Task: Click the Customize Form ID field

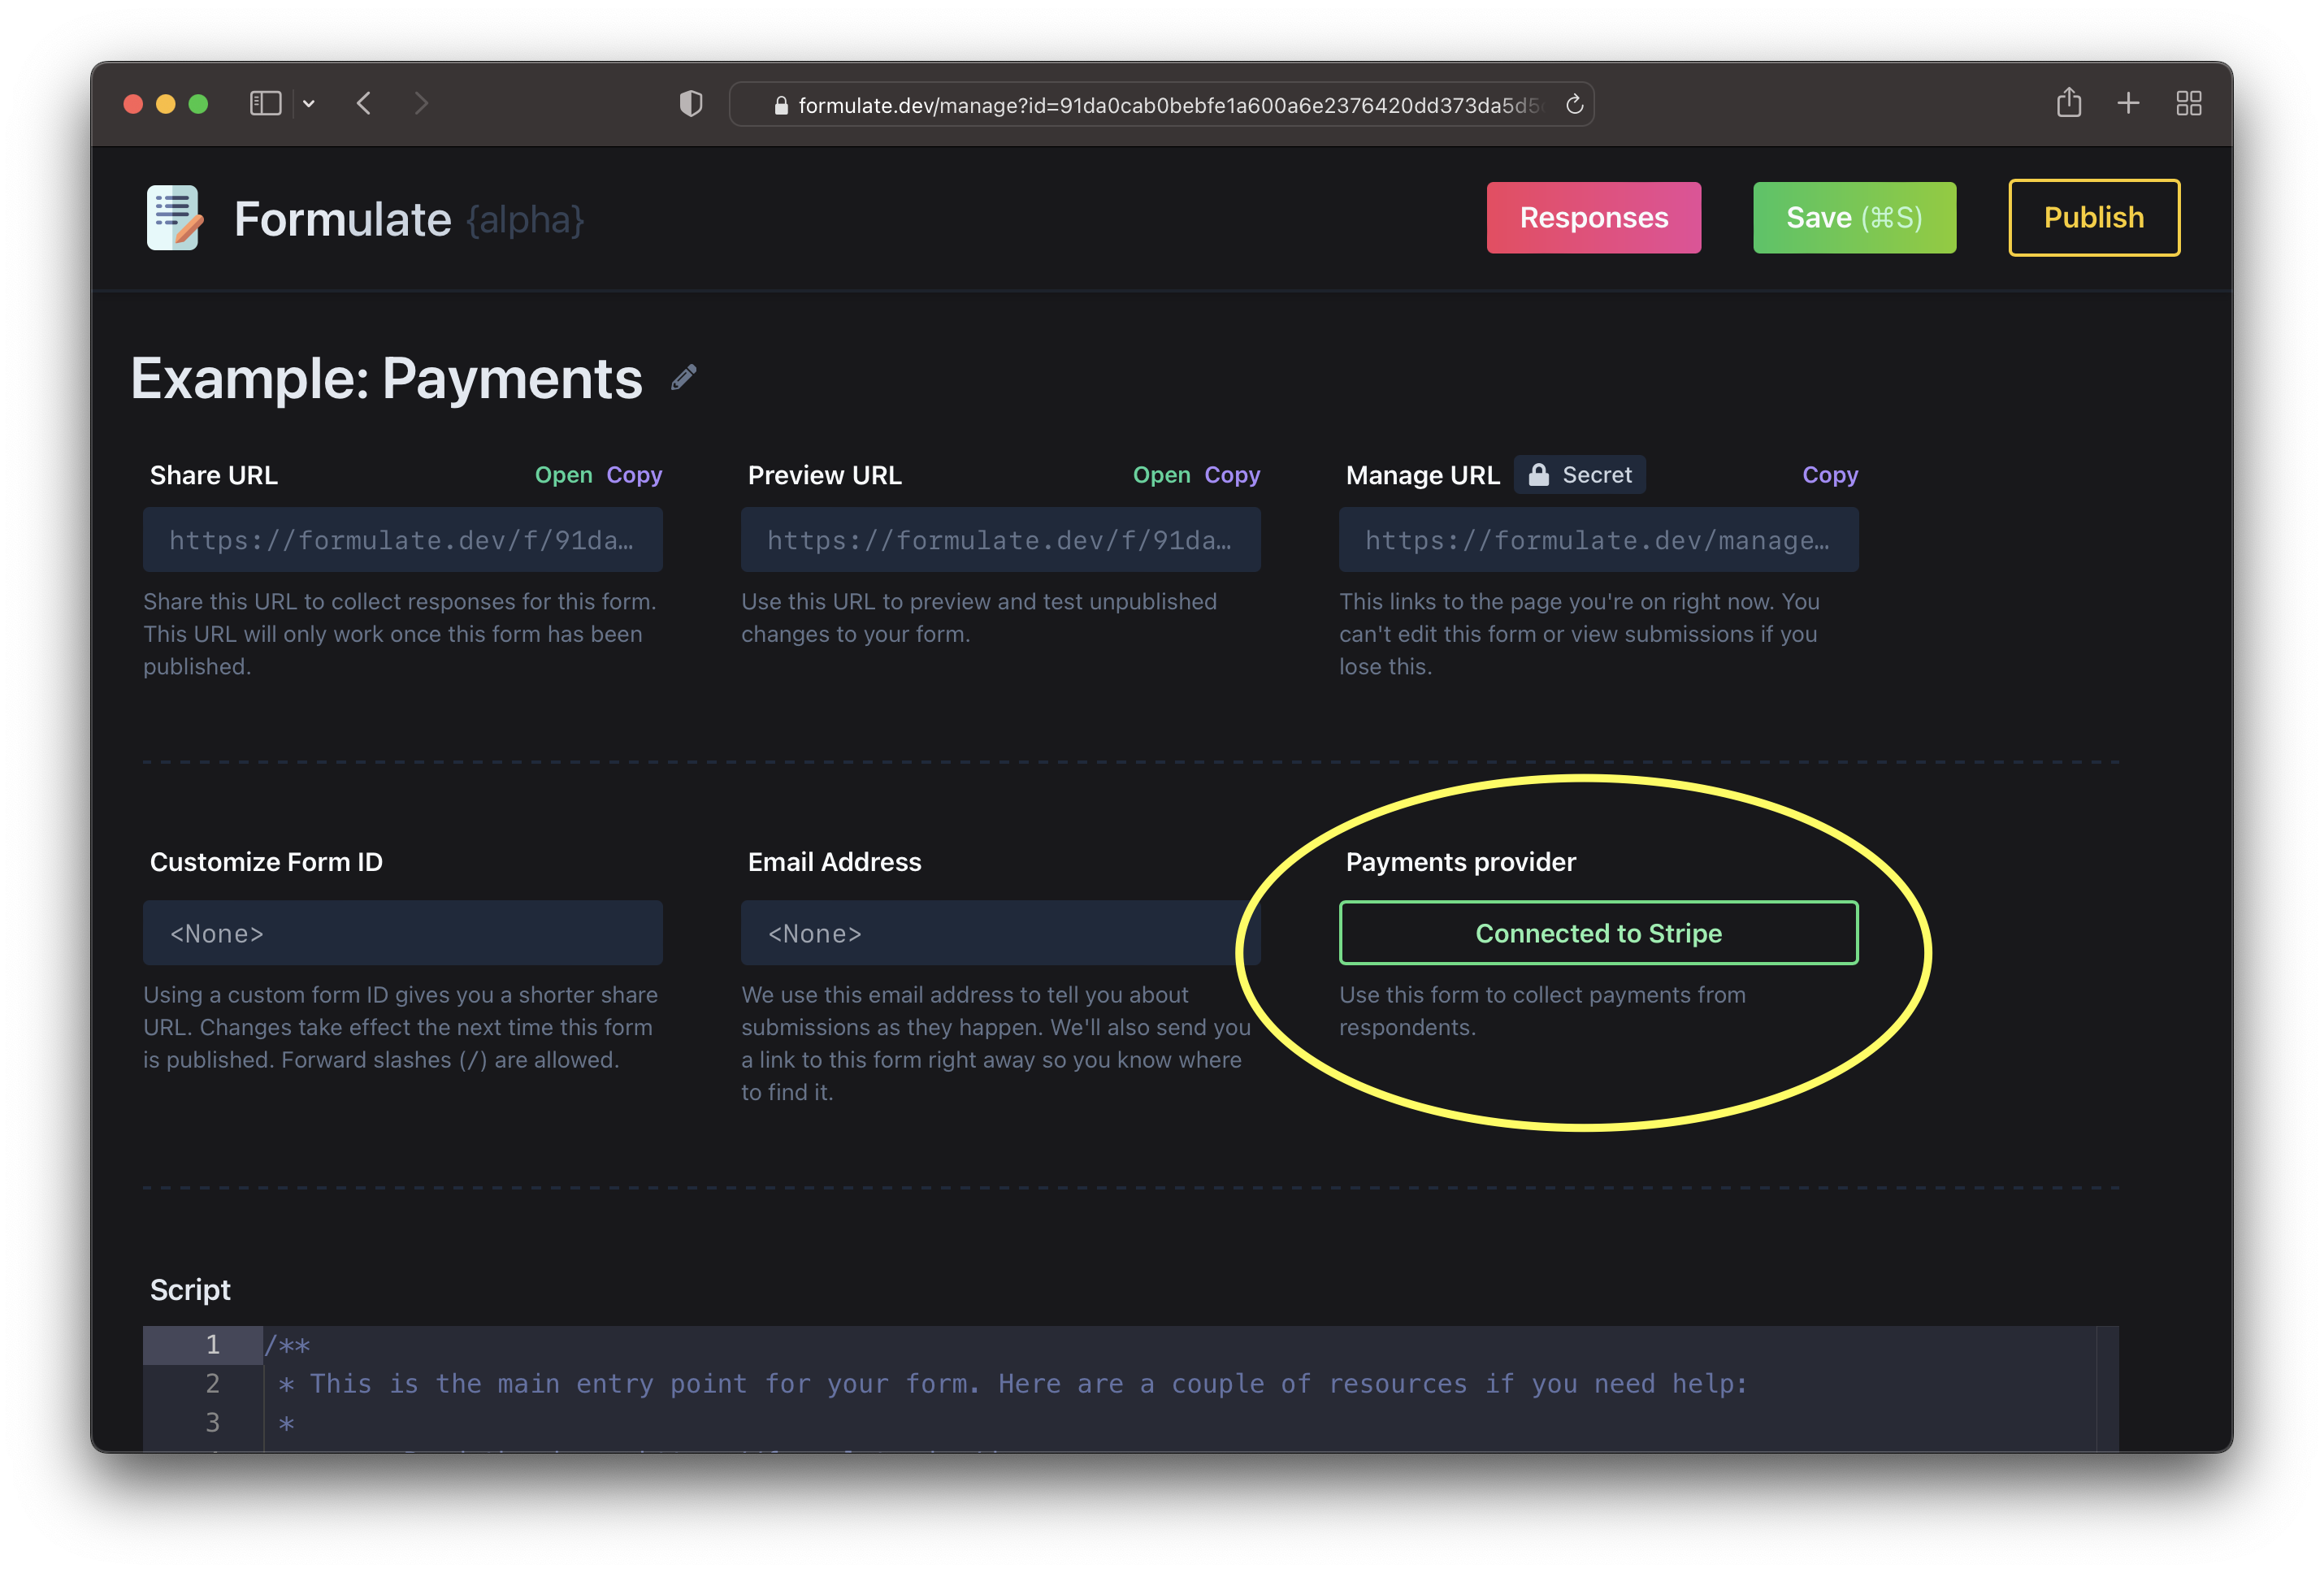Action: click(x=402, y=933)
